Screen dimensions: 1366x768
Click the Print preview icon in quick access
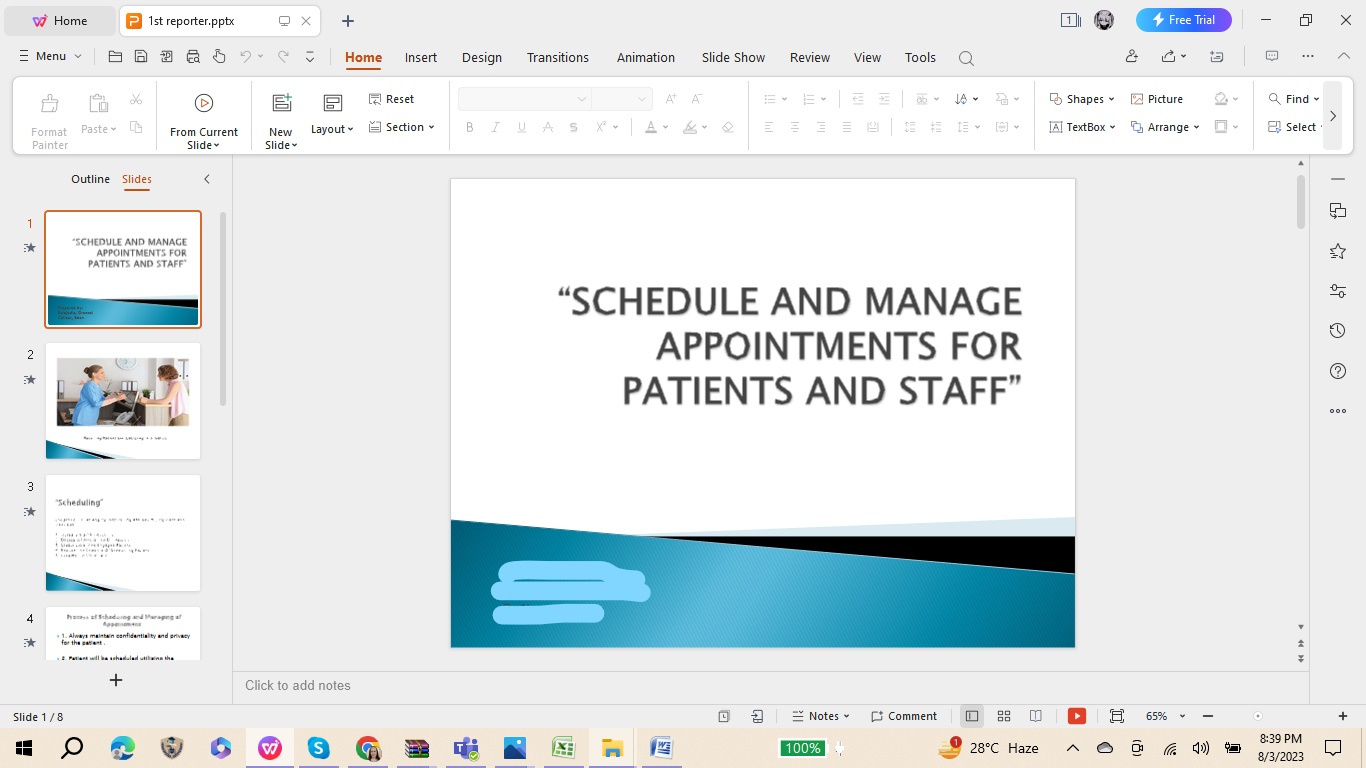(193, 57)
